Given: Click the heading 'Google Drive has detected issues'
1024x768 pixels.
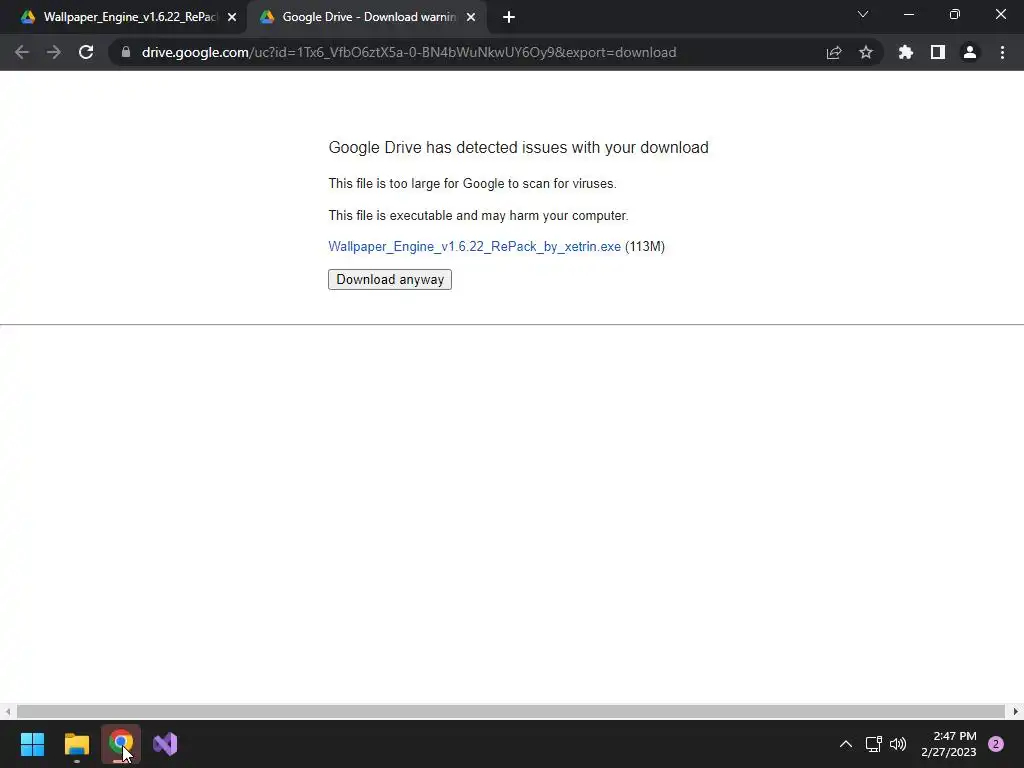Looking at the screenshot, I should click(x=519, y=148).
